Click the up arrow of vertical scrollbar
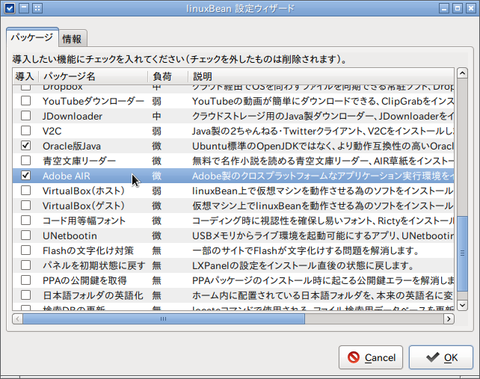This screenshot has height=379, width=480. 462,73
